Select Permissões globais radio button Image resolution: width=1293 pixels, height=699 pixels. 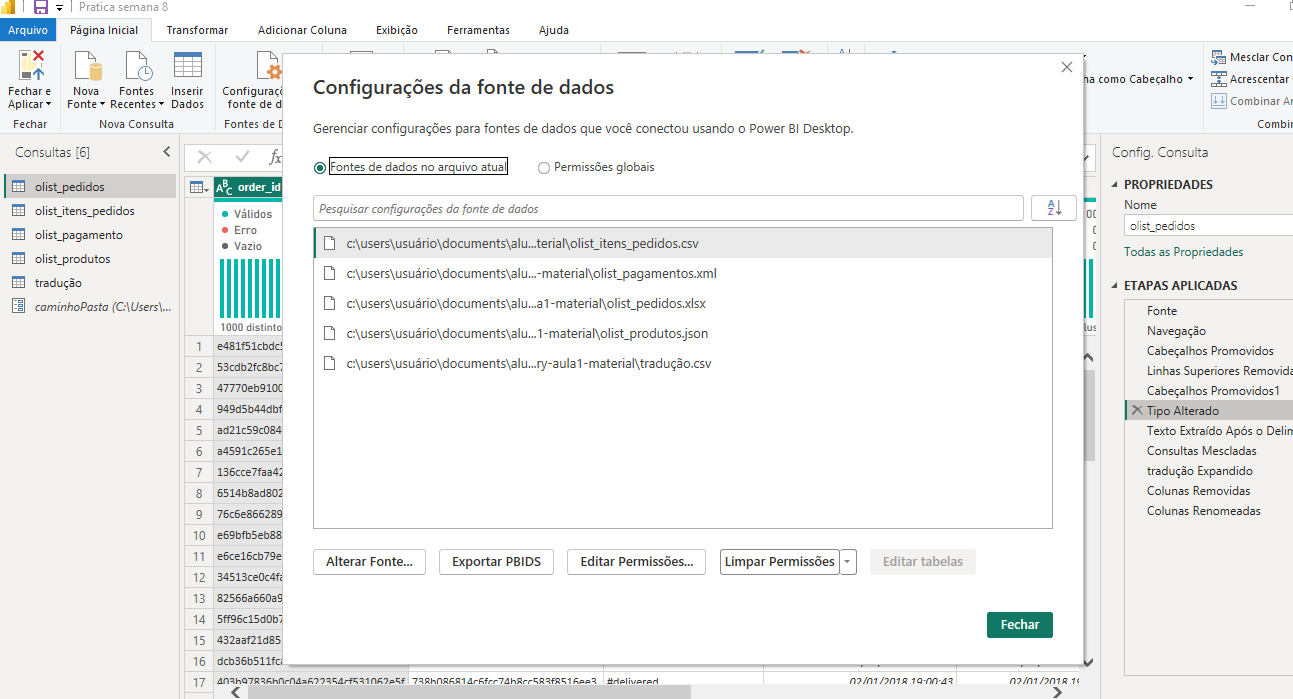[544, 167]
